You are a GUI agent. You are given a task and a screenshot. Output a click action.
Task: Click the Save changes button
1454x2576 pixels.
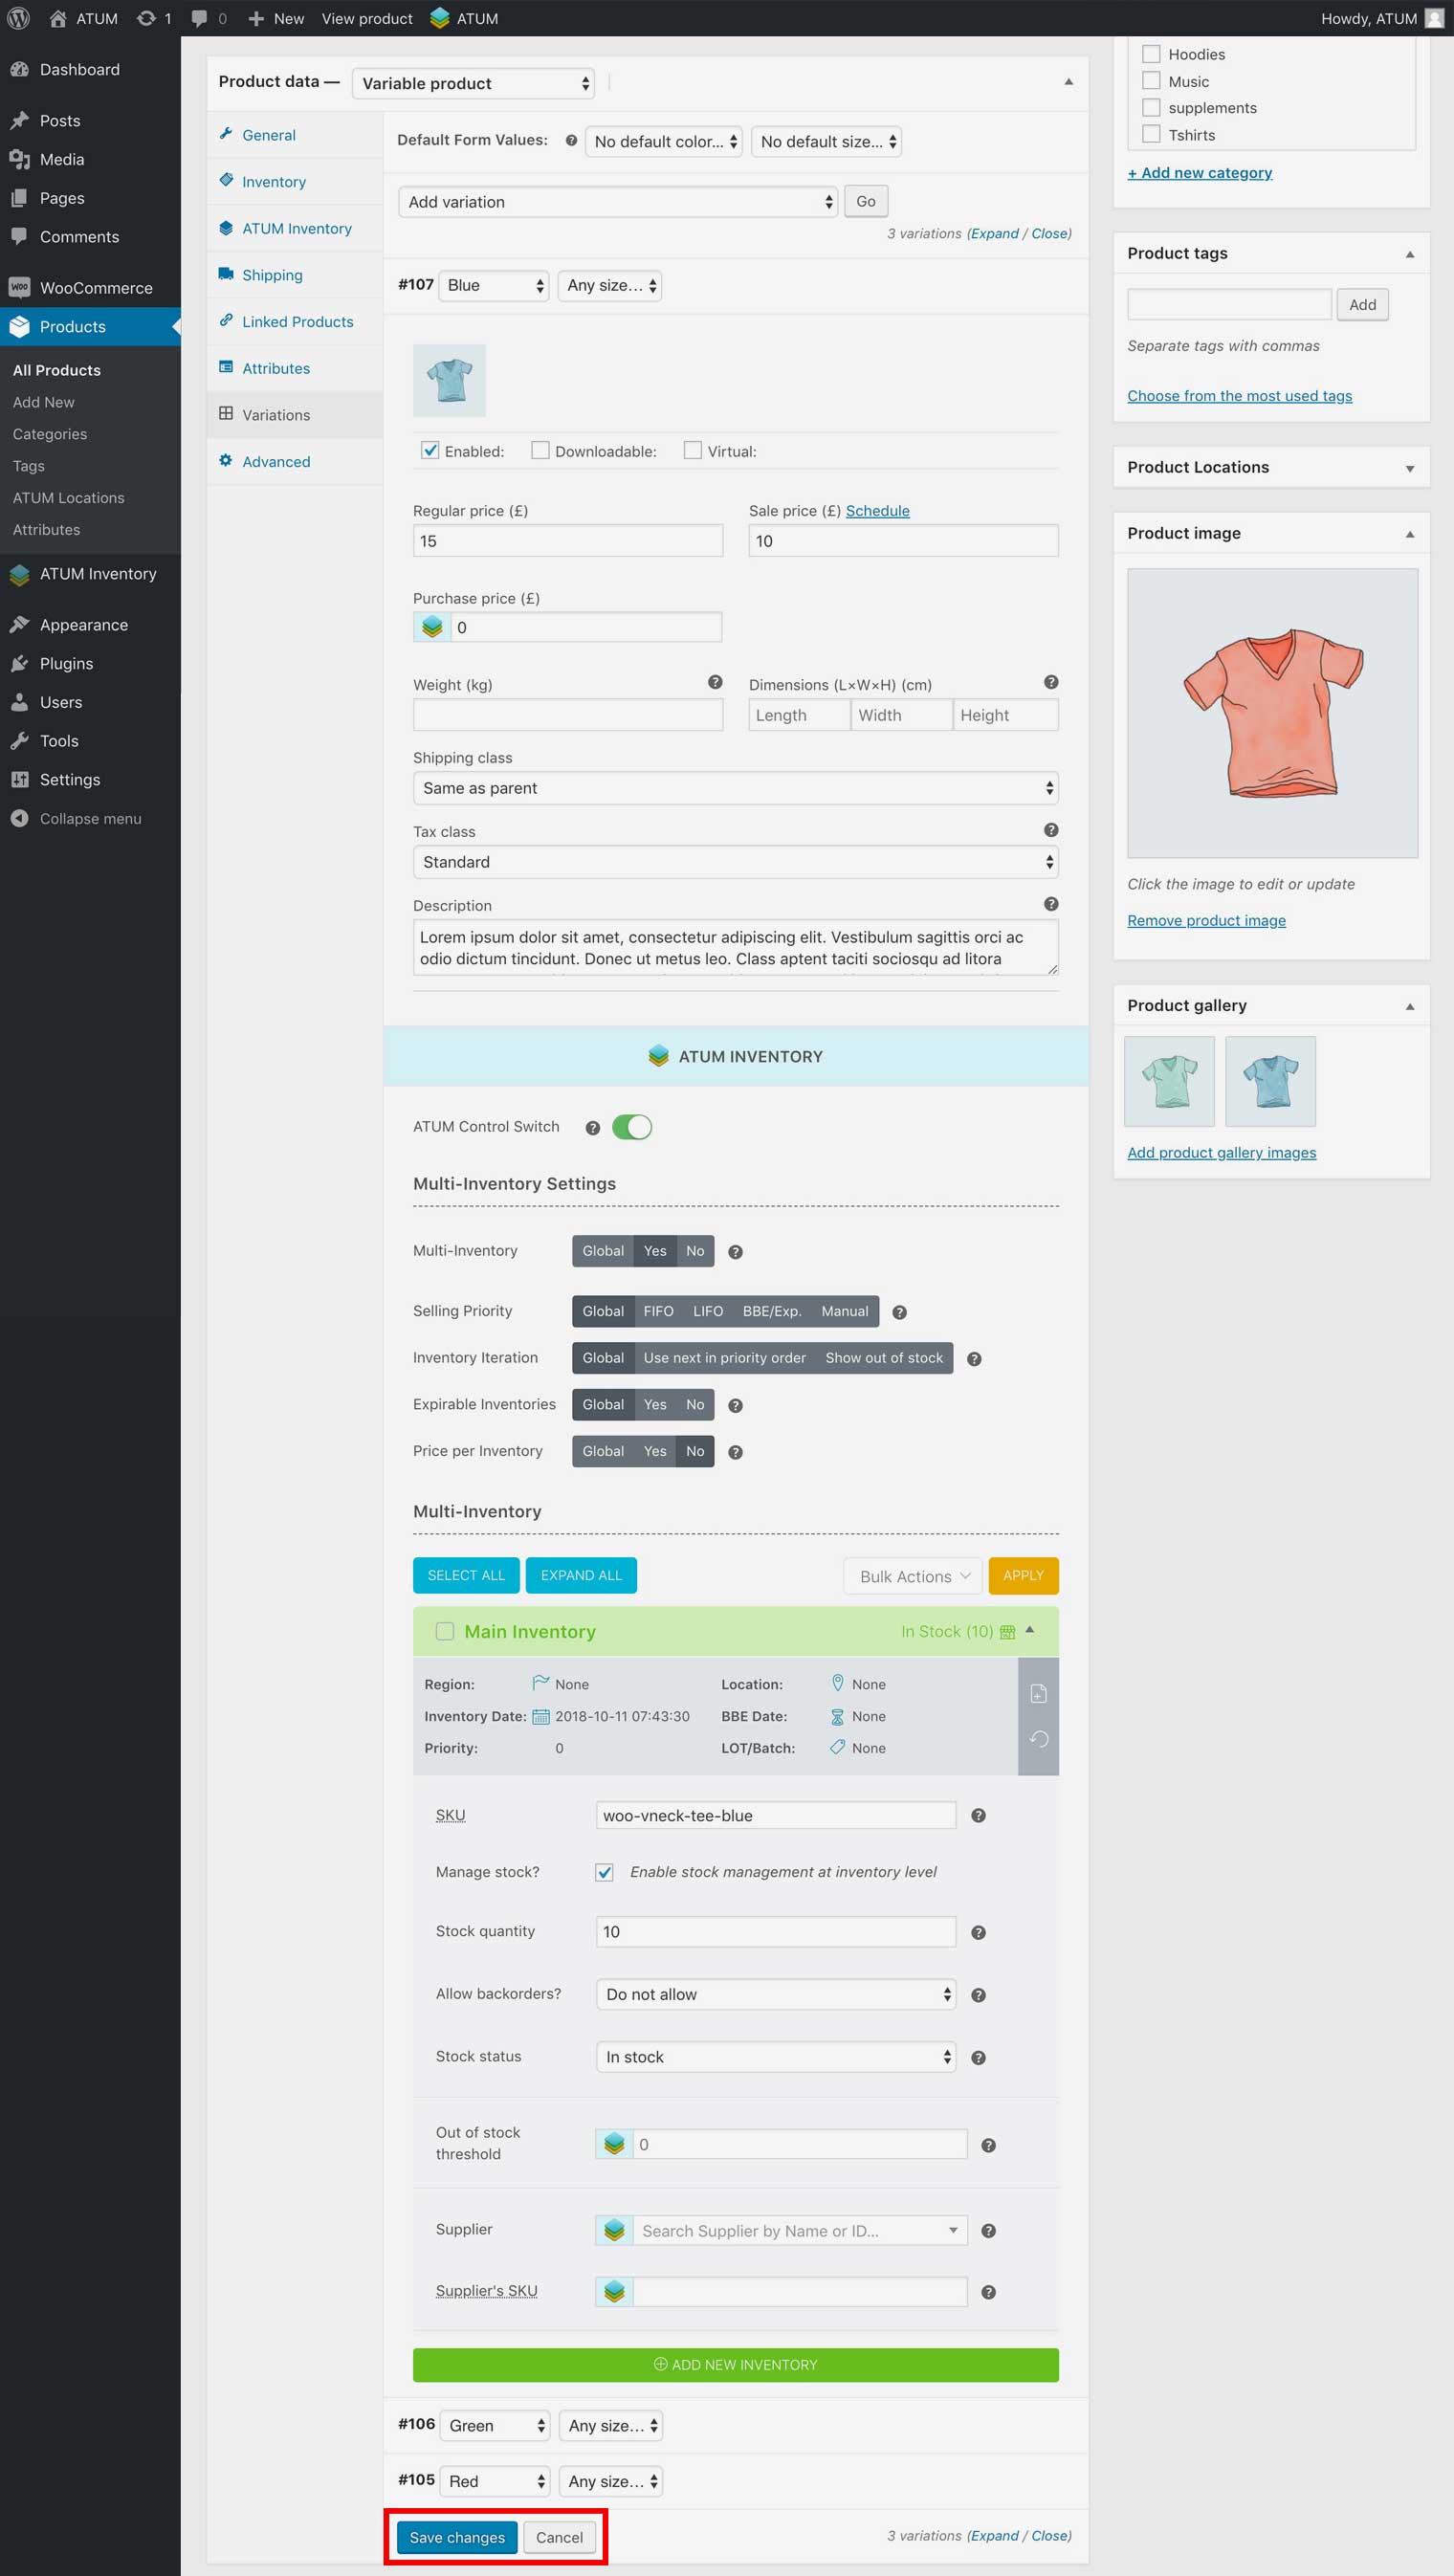point(457,2537)
